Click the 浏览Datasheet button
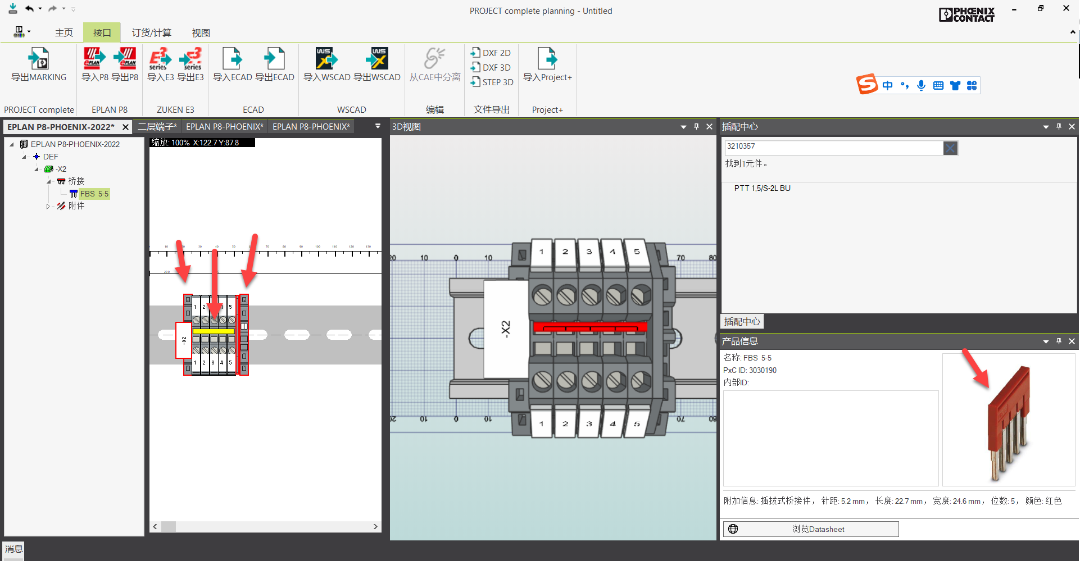The image size is (1080, 561). (x=810, y=529)
